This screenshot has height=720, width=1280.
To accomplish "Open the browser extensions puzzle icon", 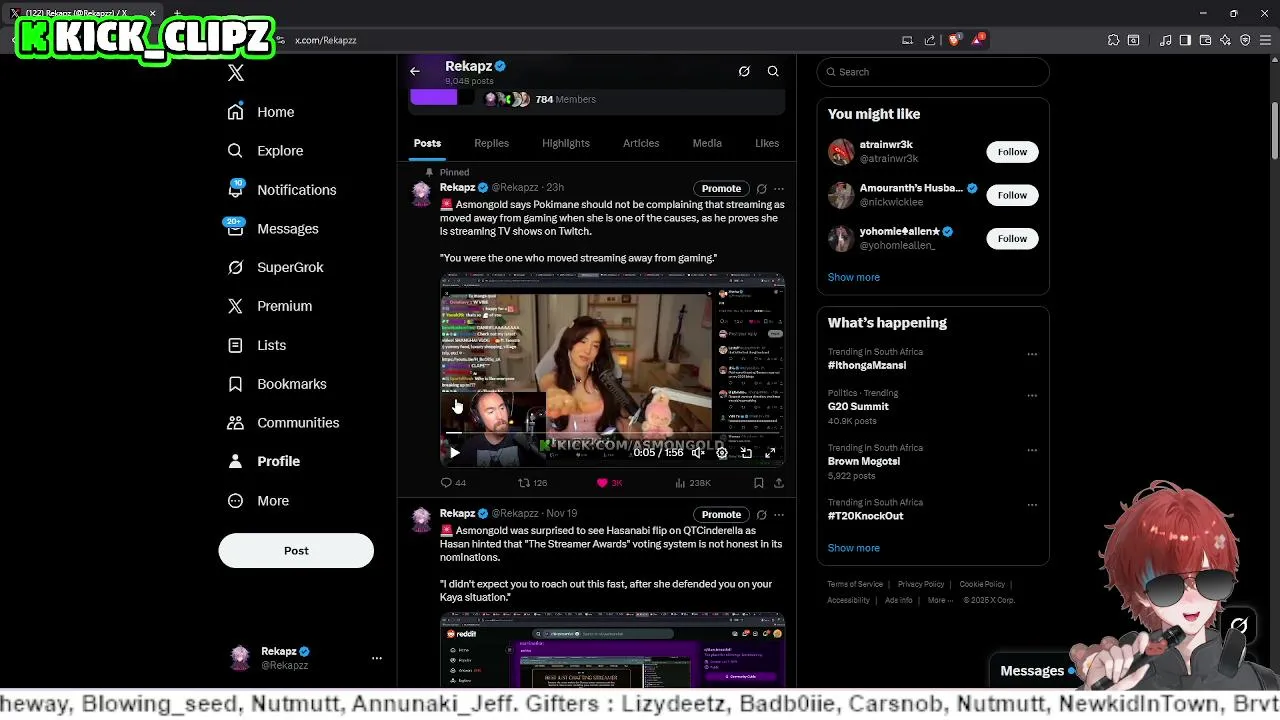I will (1113, 40).
